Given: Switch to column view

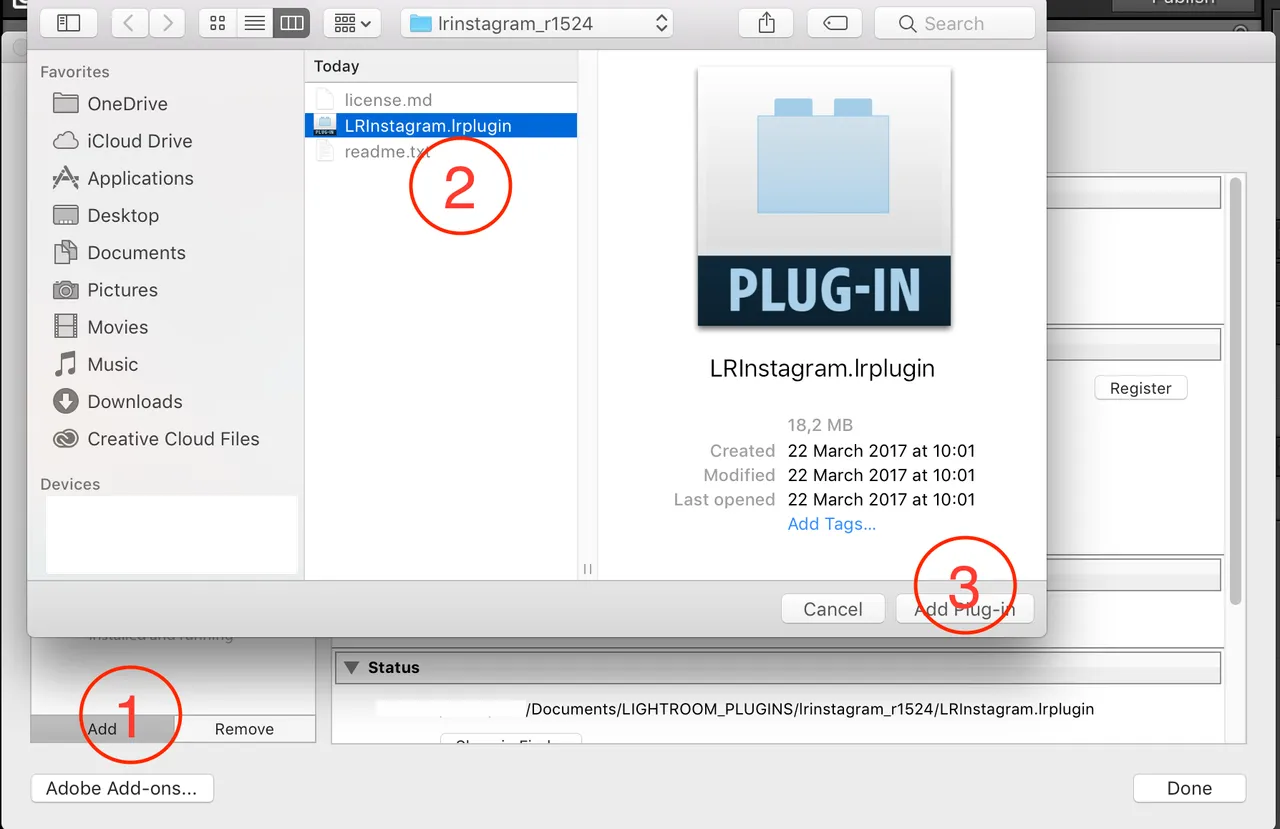Looking at the screenshot, I should pos(291,23).
